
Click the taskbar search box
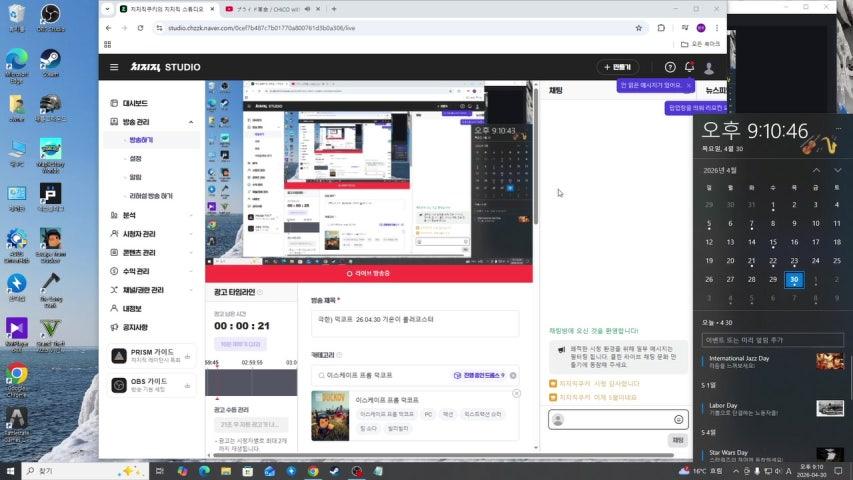tap(84, 471)
